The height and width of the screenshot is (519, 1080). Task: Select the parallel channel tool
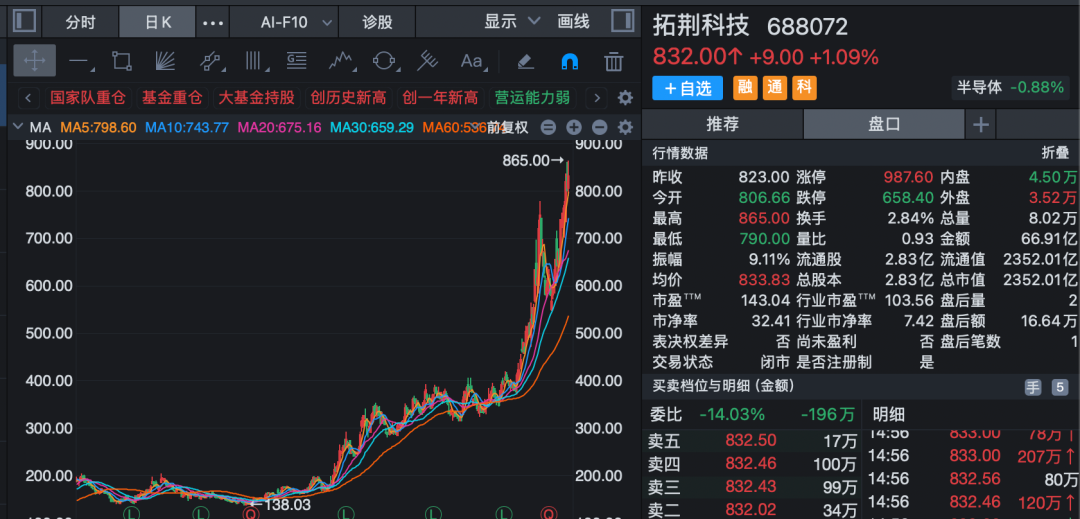(212, 61)
